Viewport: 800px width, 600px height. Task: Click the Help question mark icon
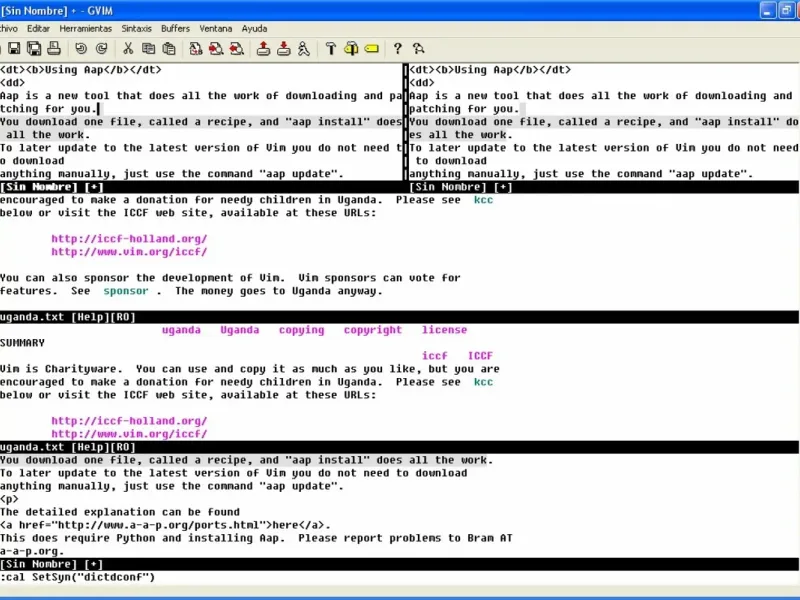point(397,48)
